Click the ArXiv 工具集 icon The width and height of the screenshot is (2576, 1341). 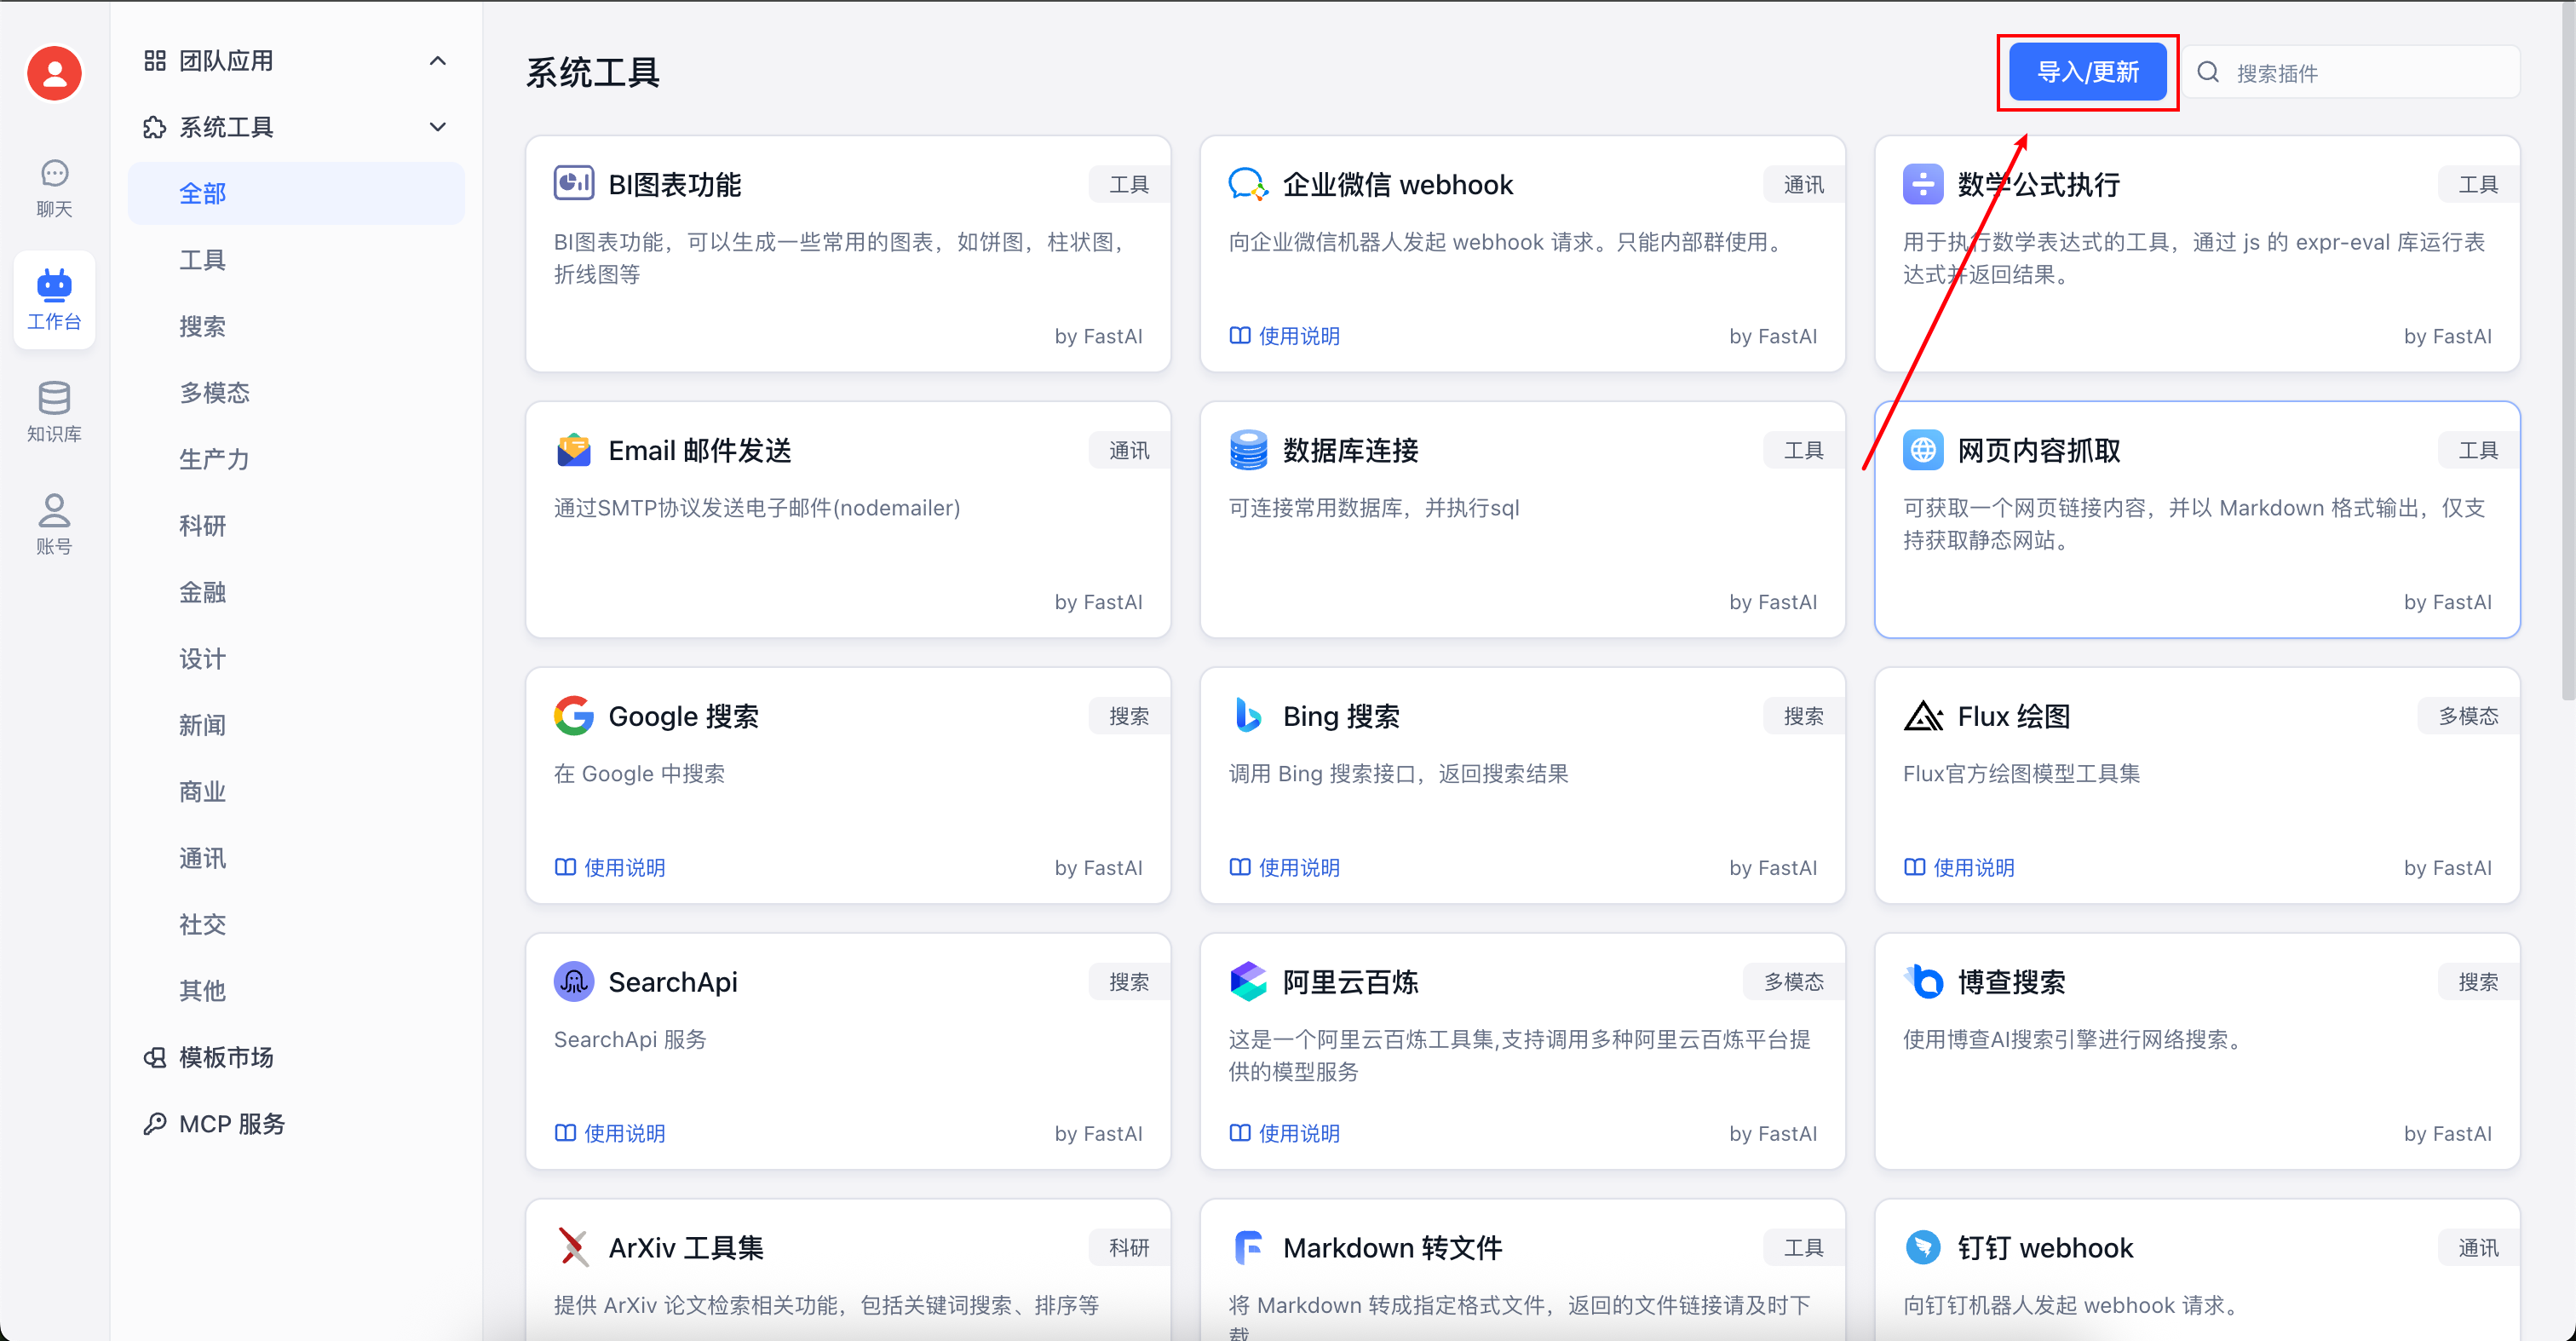574,1247
